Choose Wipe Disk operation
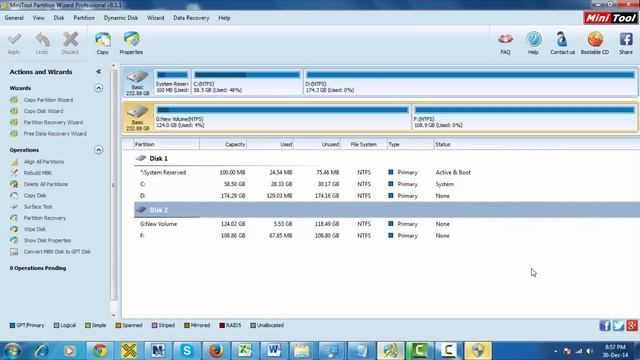The image size is (640, 360). 34,229
